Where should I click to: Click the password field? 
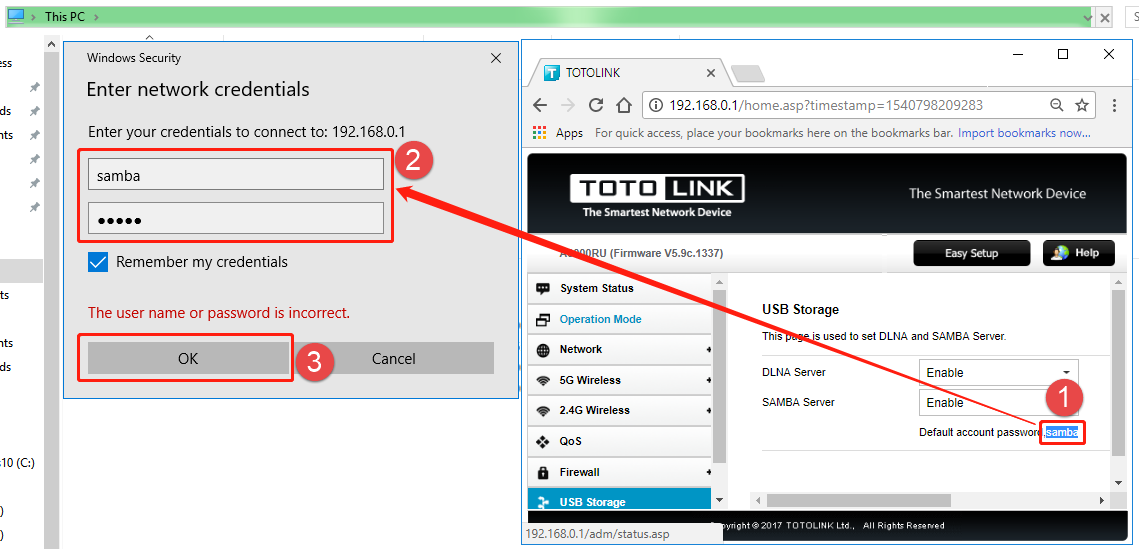pyautogui.click(x=235, y=219)
